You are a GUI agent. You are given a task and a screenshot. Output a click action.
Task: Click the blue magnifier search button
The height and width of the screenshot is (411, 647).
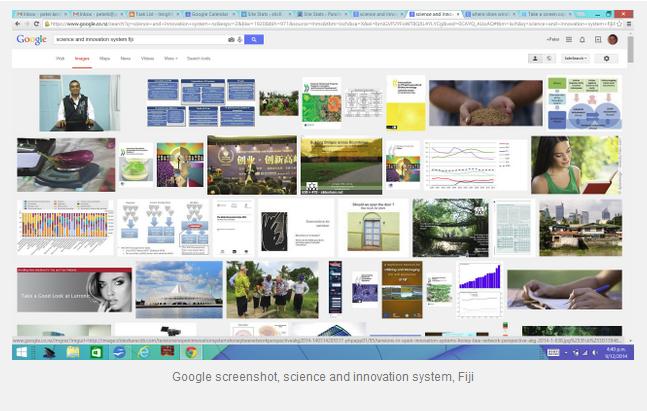point(254,39)
